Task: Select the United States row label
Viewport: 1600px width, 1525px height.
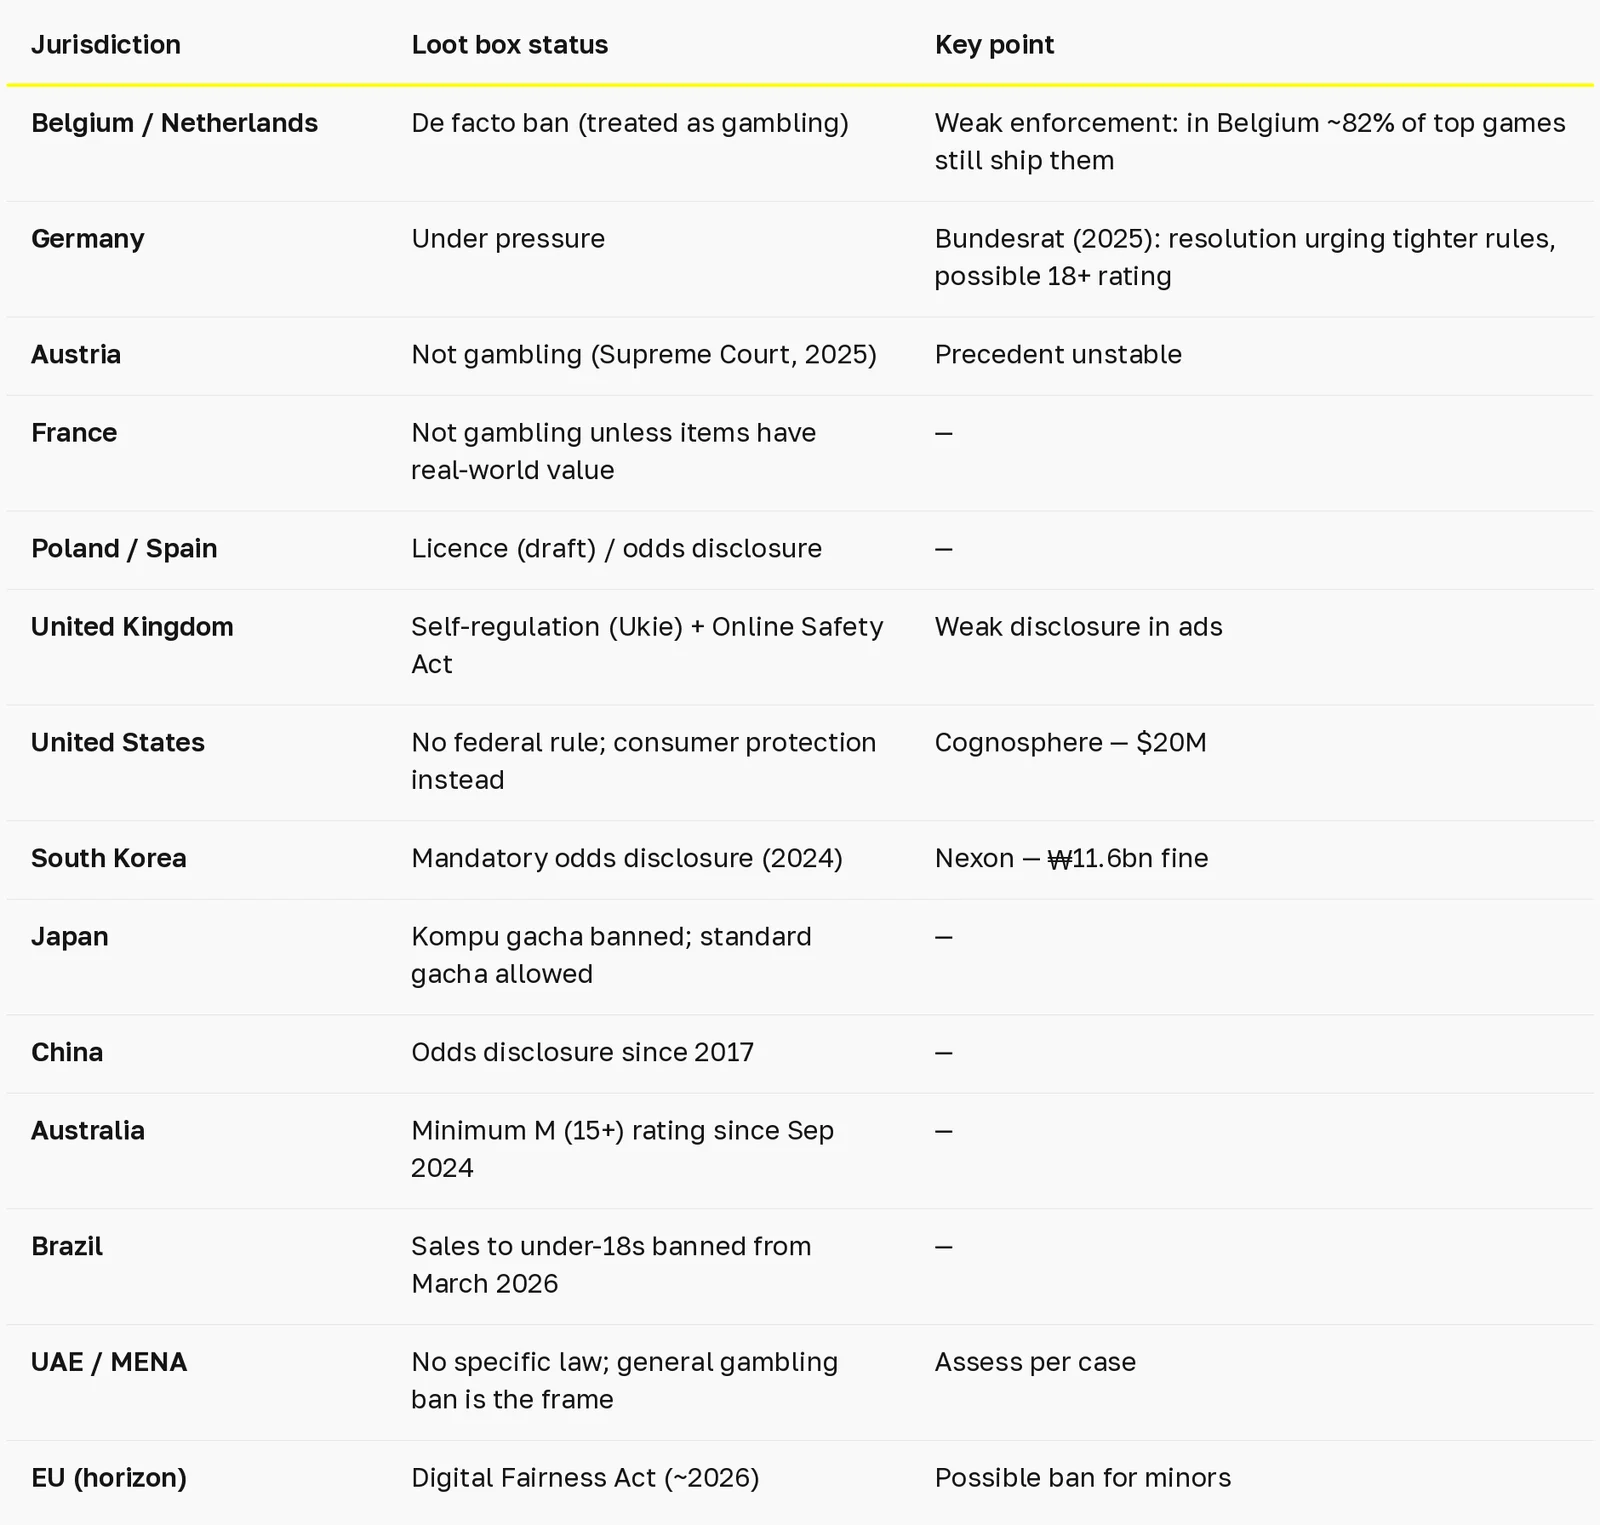Action: pyautogui.click(x=118, y=742)
